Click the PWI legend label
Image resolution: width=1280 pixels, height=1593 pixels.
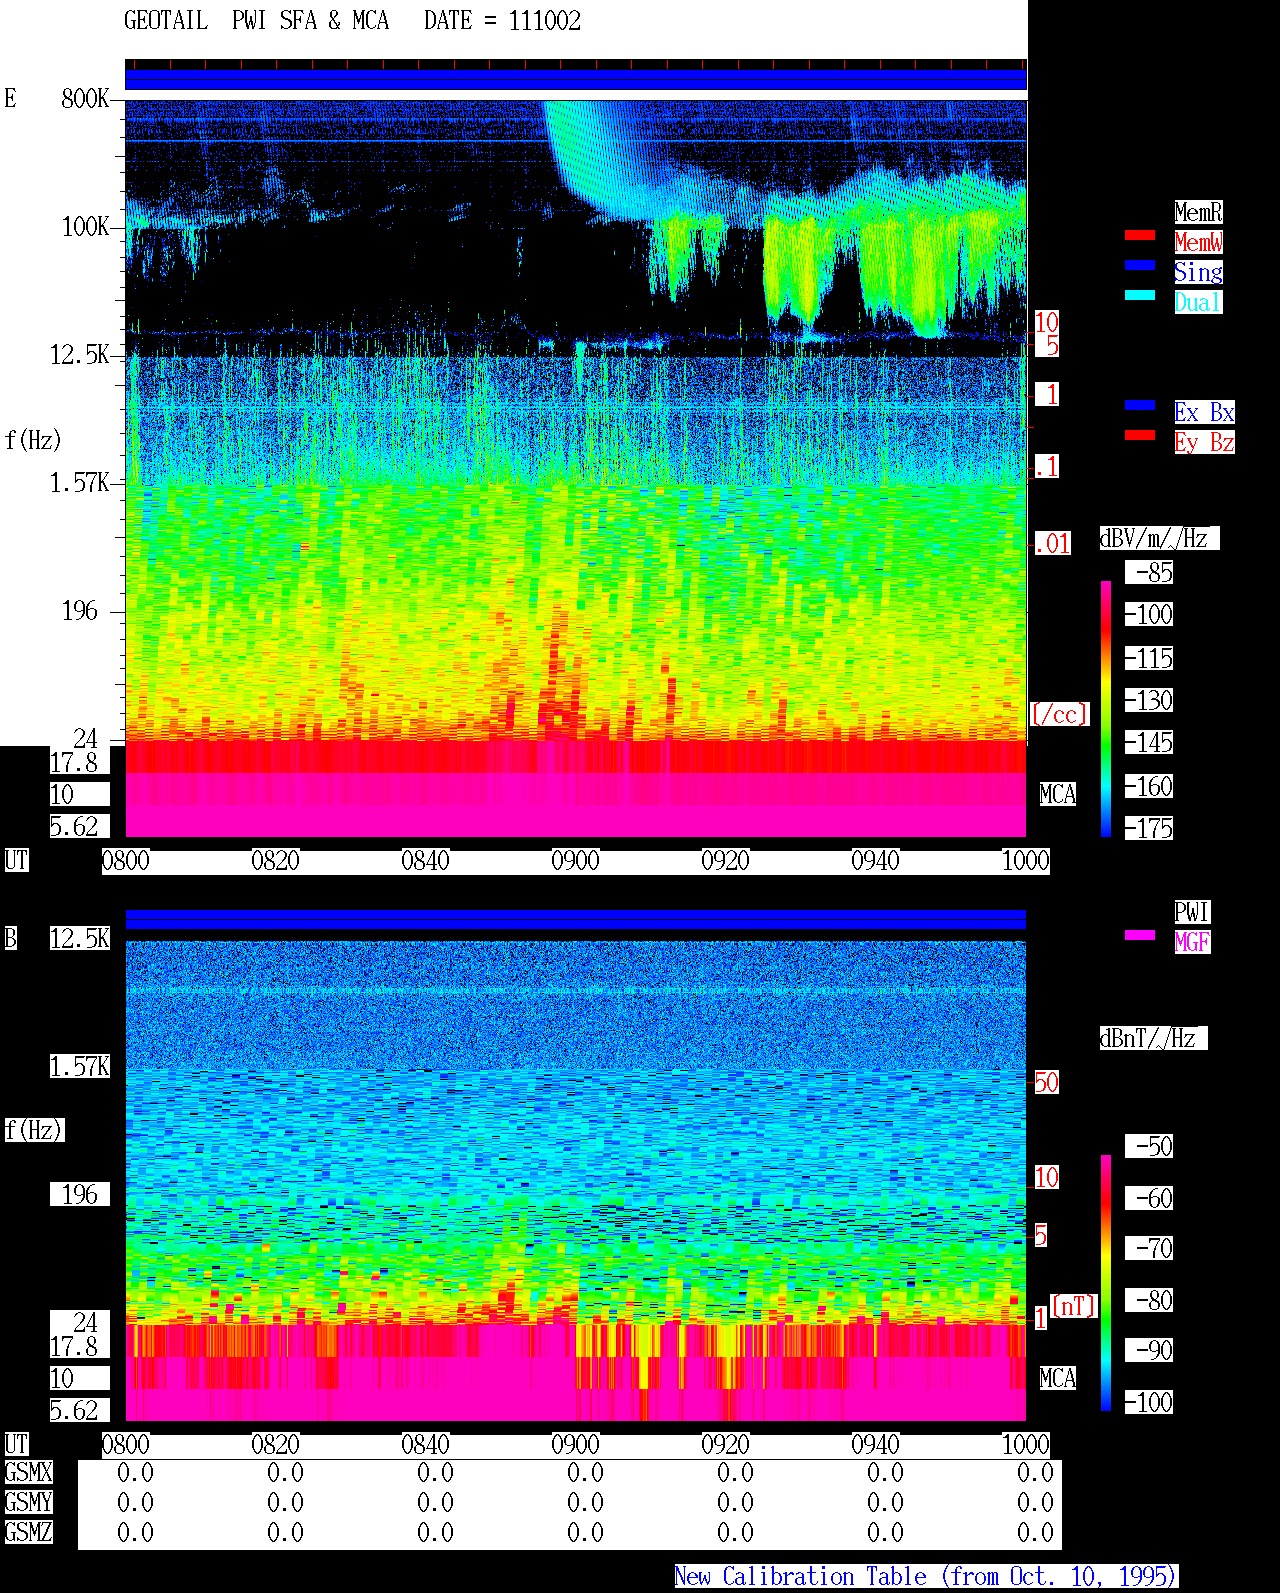point(1192,912)
